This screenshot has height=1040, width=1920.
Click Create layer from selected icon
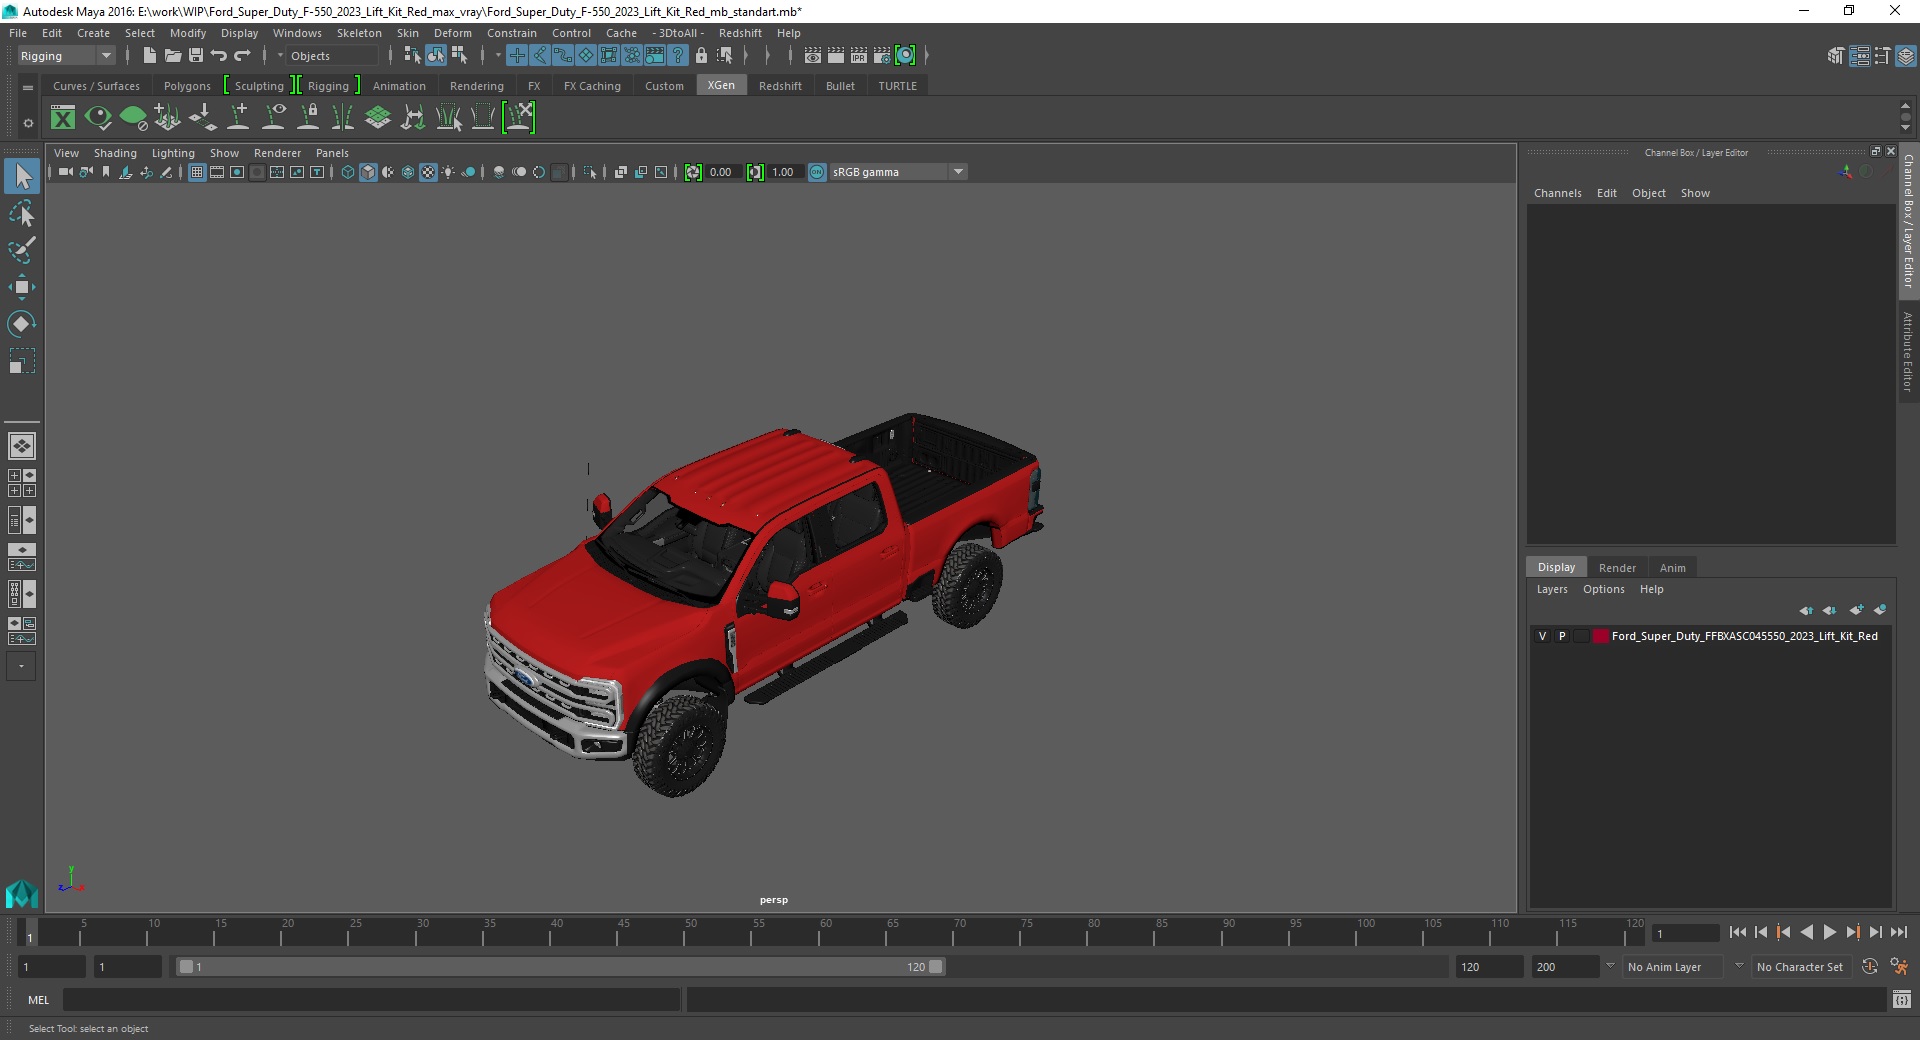[1880, 610]
